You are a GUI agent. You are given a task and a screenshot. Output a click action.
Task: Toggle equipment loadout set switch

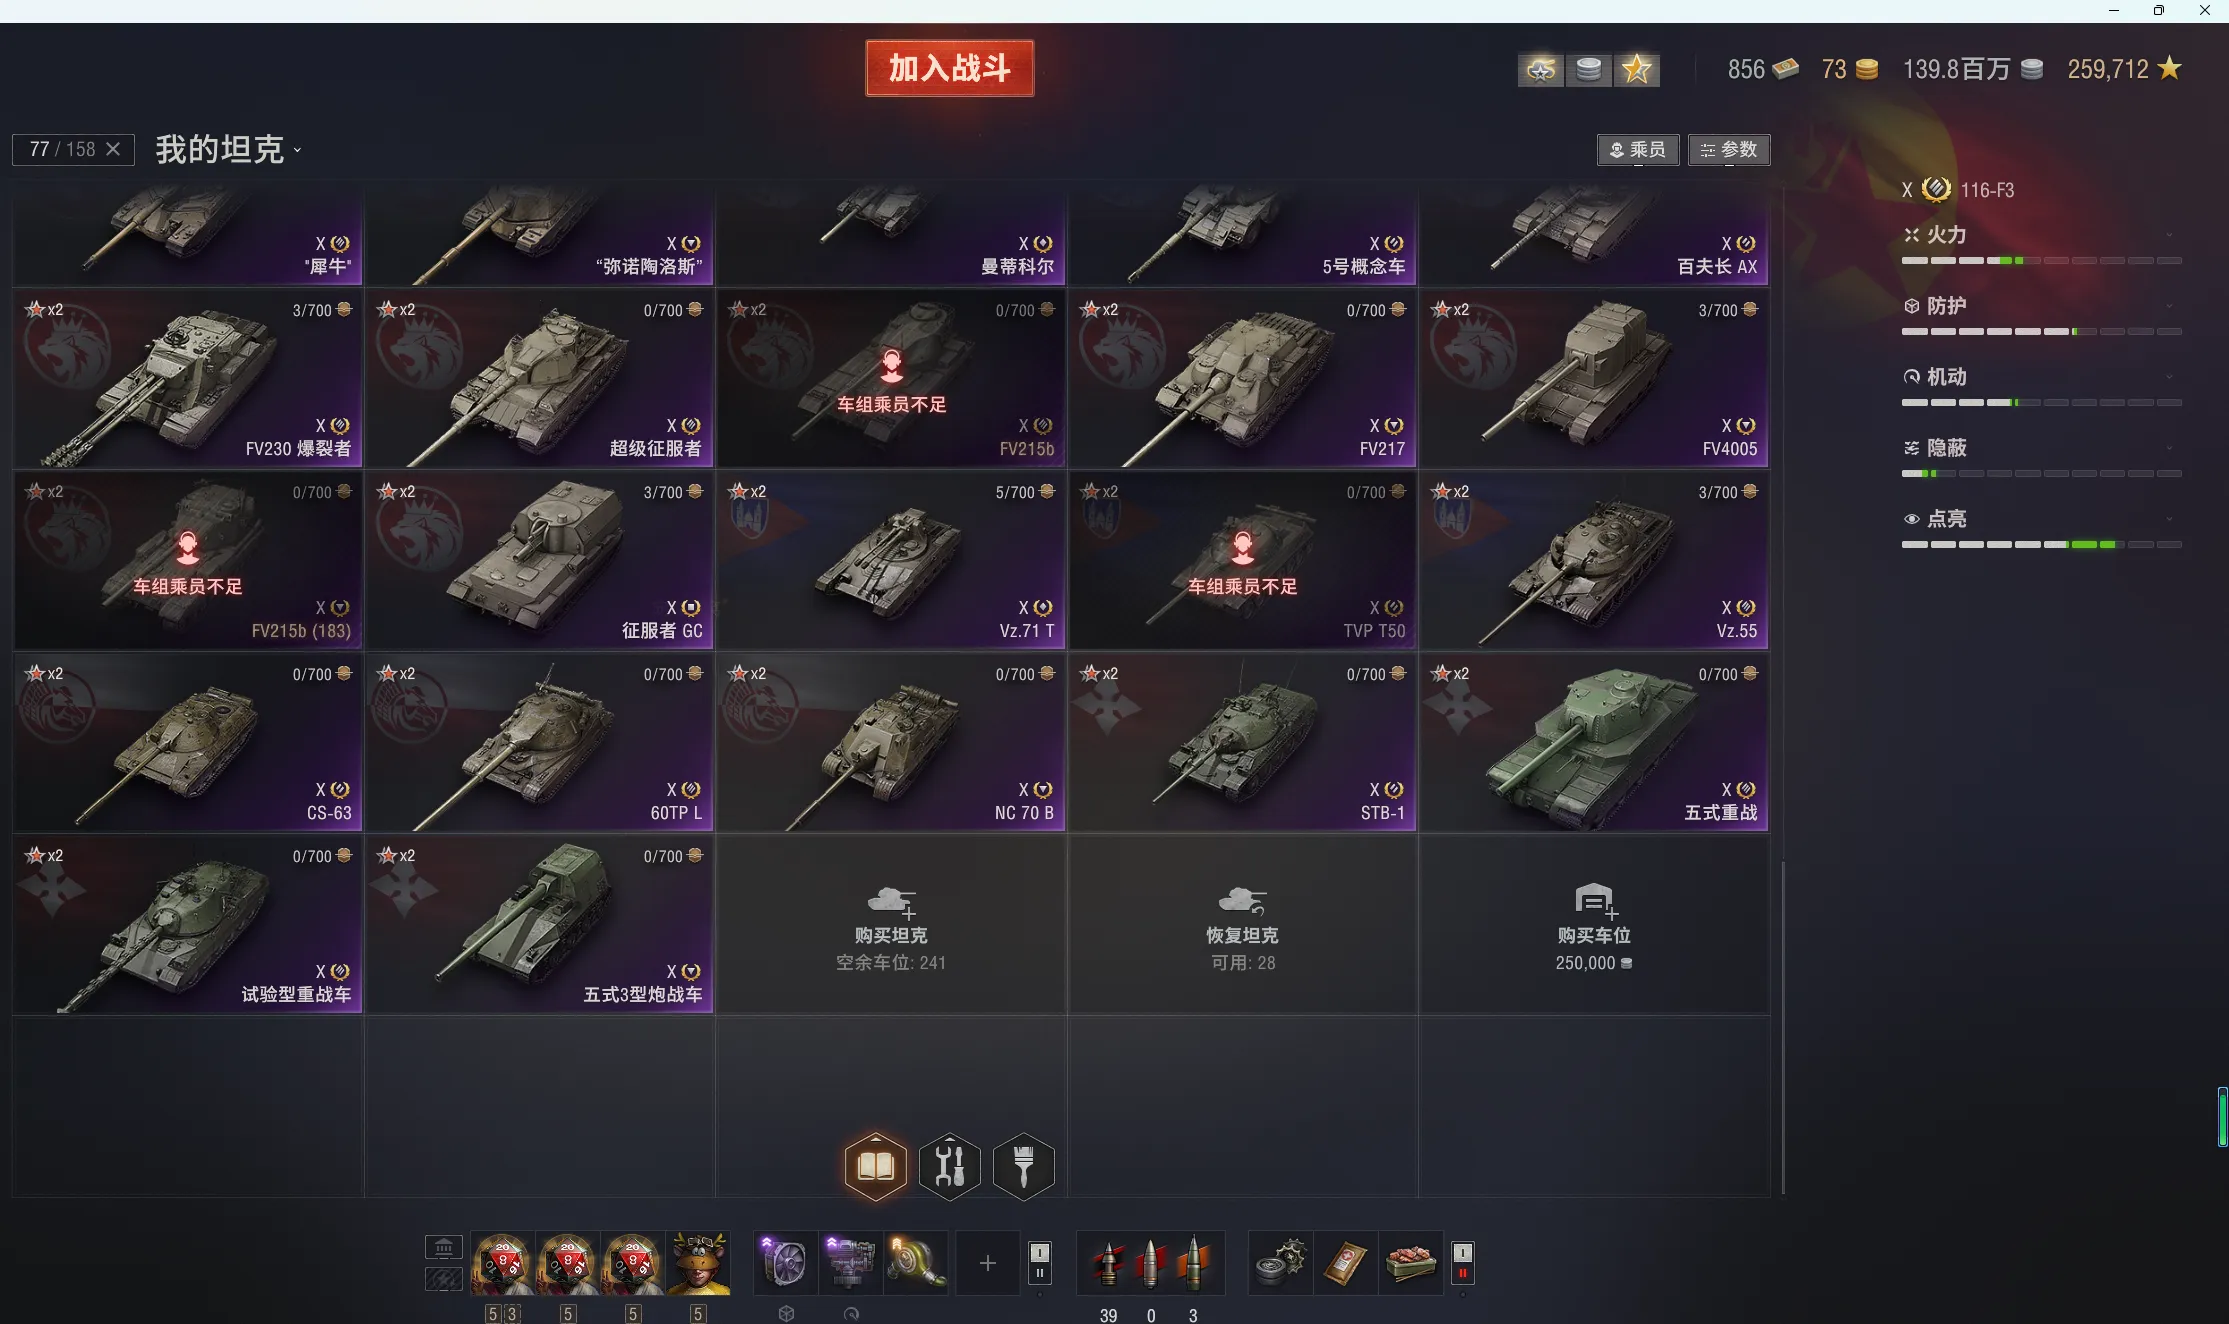pyautogui.click(x=1040, y=1263)
